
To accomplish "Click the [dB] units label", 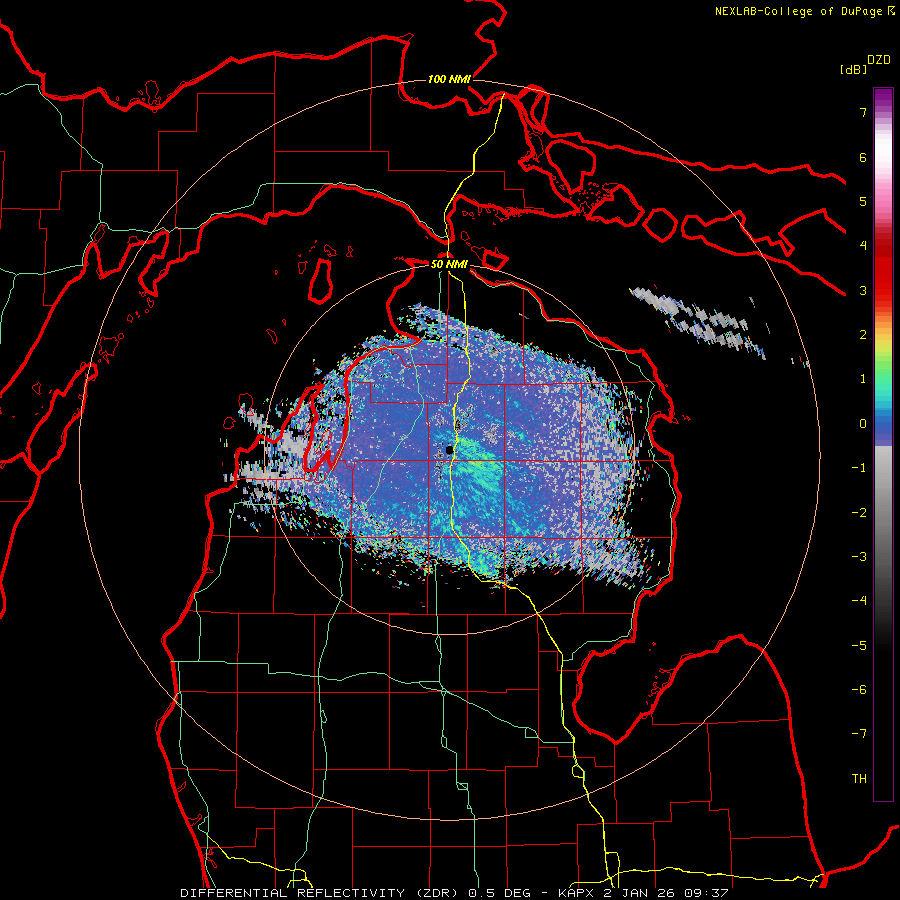I will pos(854,69).
